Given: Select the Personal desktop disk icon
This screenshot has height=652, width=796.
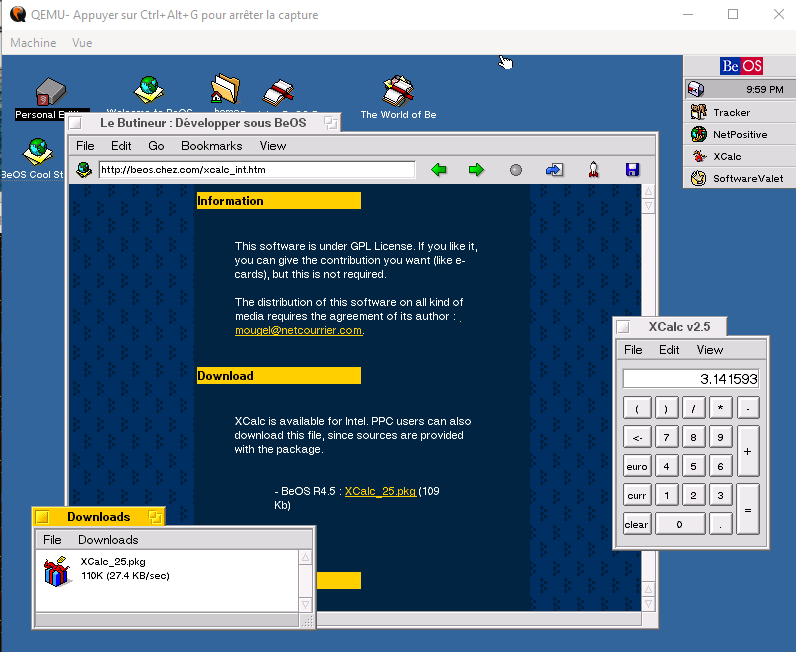Looking at the screenshot, I should tap(51, 92).
